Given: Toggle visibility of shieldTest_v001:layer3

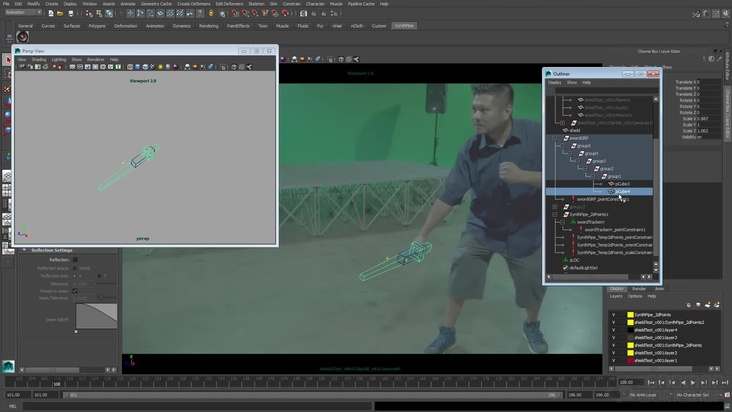Looking at the screenshot, I should click(613, 338).
